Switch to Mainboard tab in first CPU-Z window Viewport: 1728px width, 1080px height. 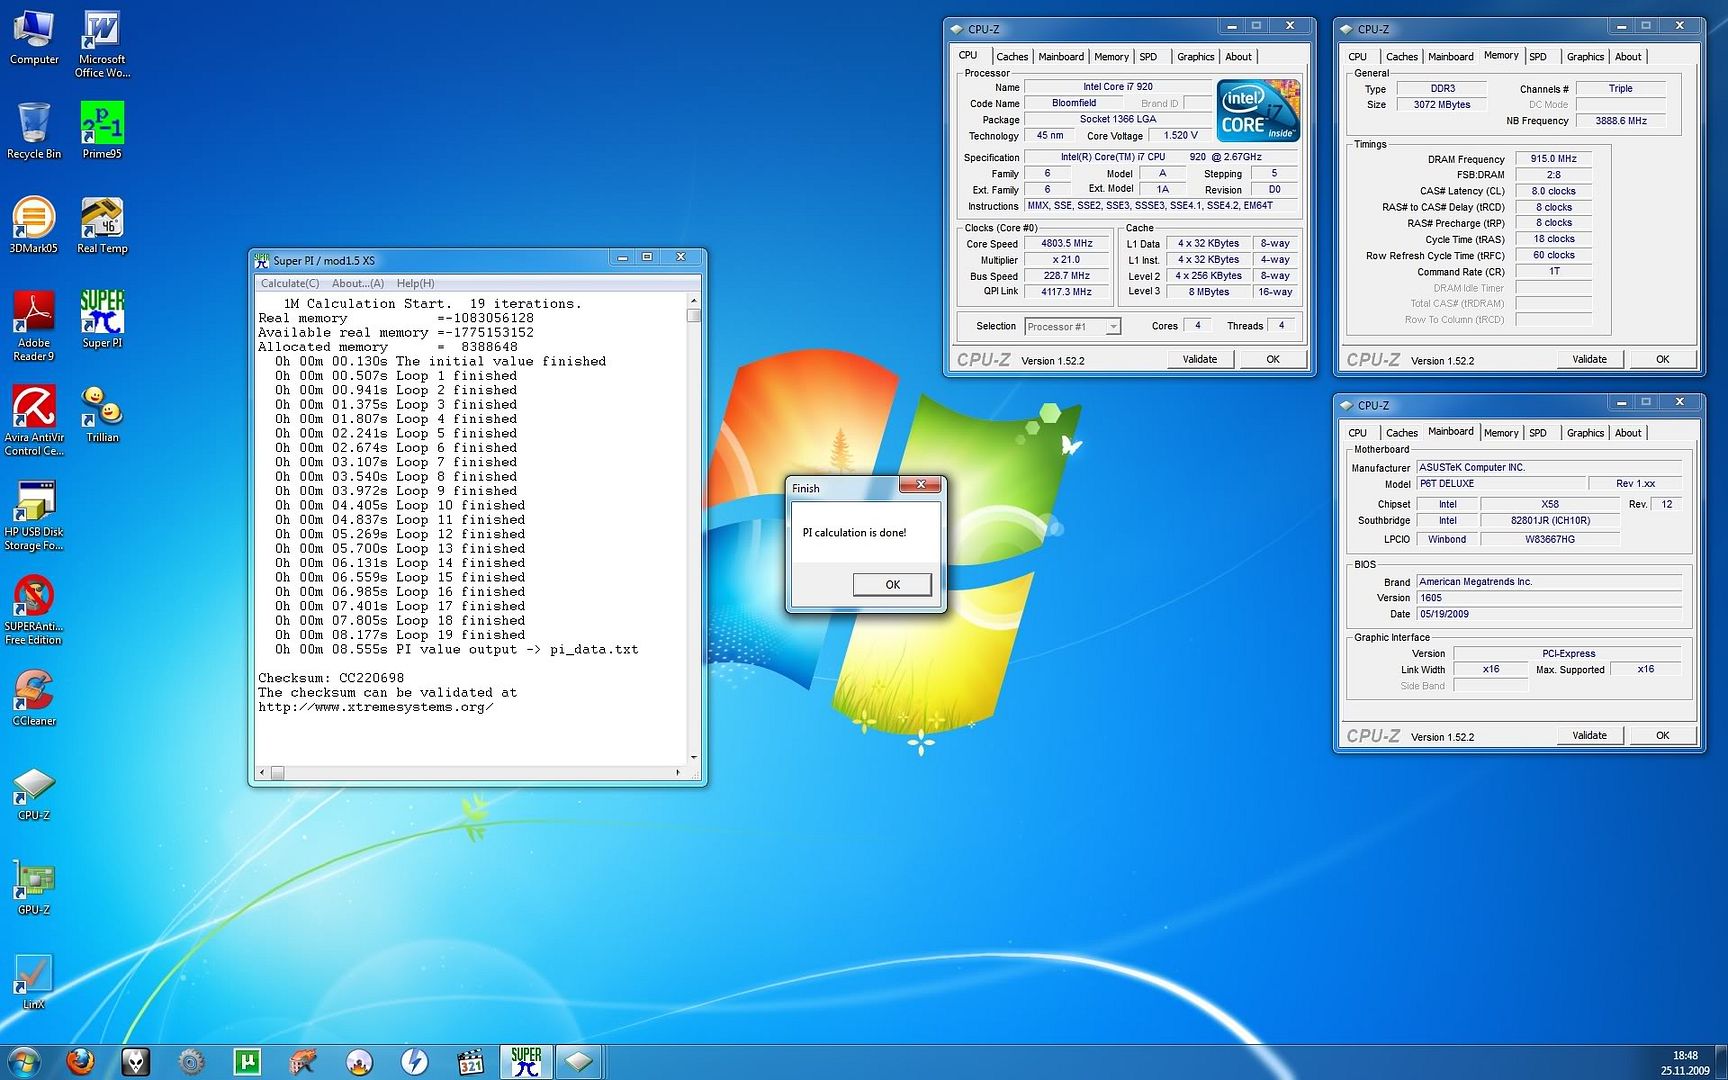pos(1061,57)
